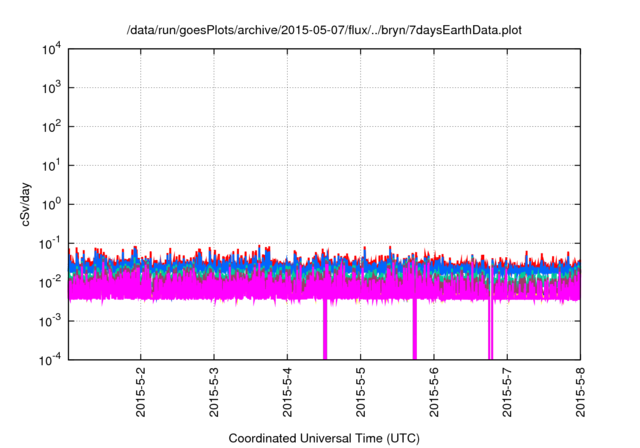Select the 2015-5-2 date tick label
The image size is (640, 448).
[x=141, y=392]
